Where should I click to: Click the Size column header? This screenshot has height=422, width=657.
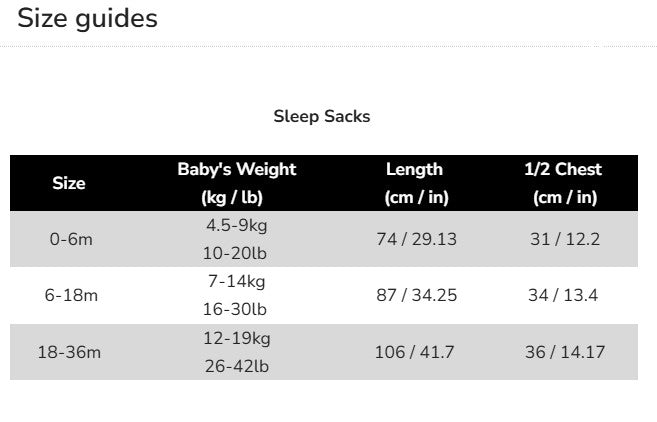pos(69,183)
